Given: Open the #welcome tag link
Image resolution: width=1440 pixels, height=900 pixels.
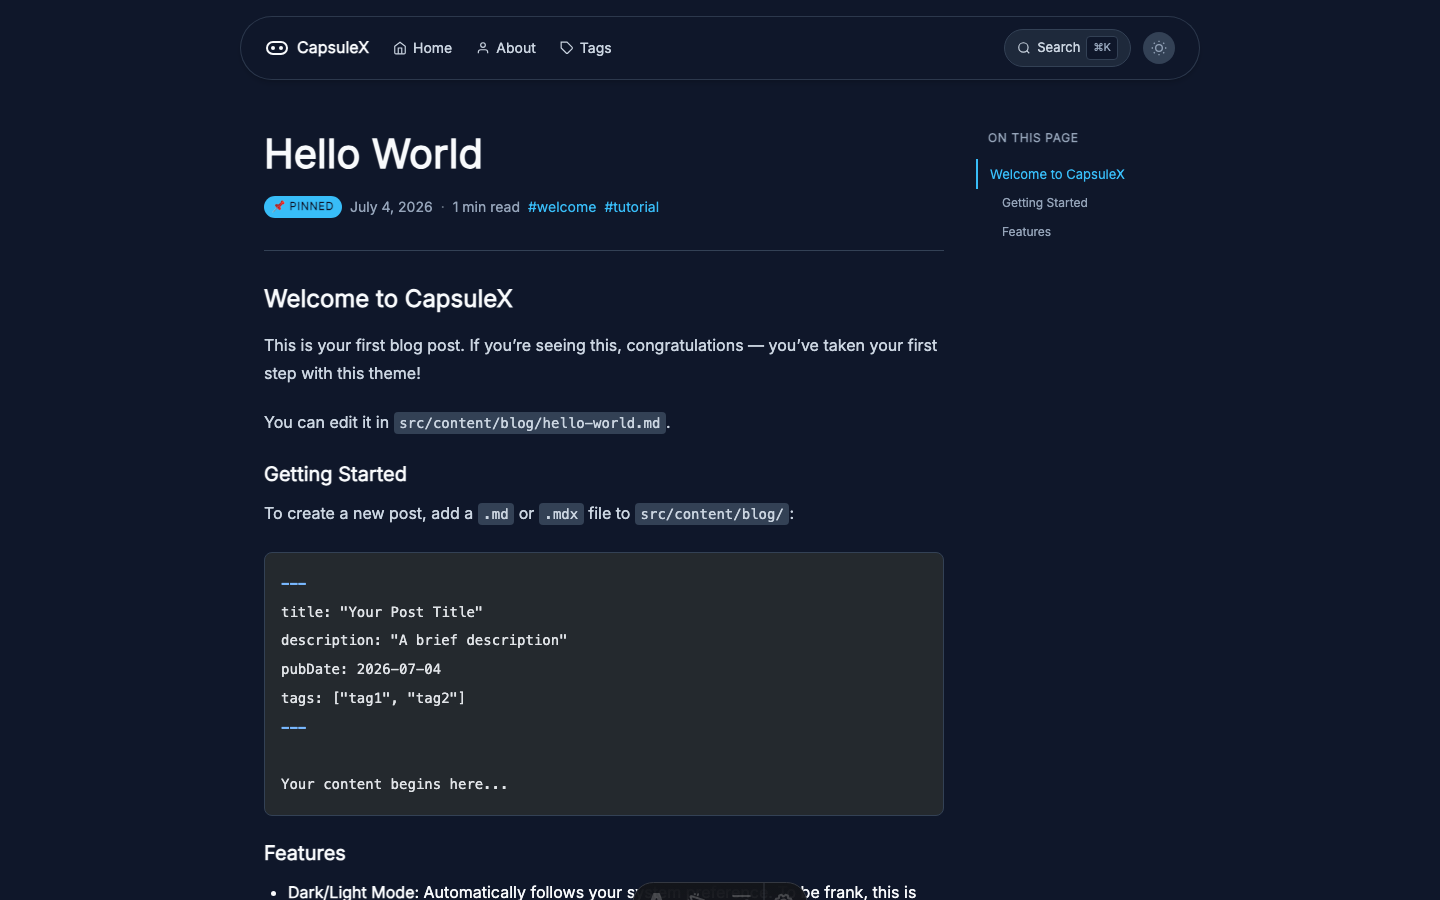Looking at the screenshot, I should pyautogui.click(x=562, y=207).
